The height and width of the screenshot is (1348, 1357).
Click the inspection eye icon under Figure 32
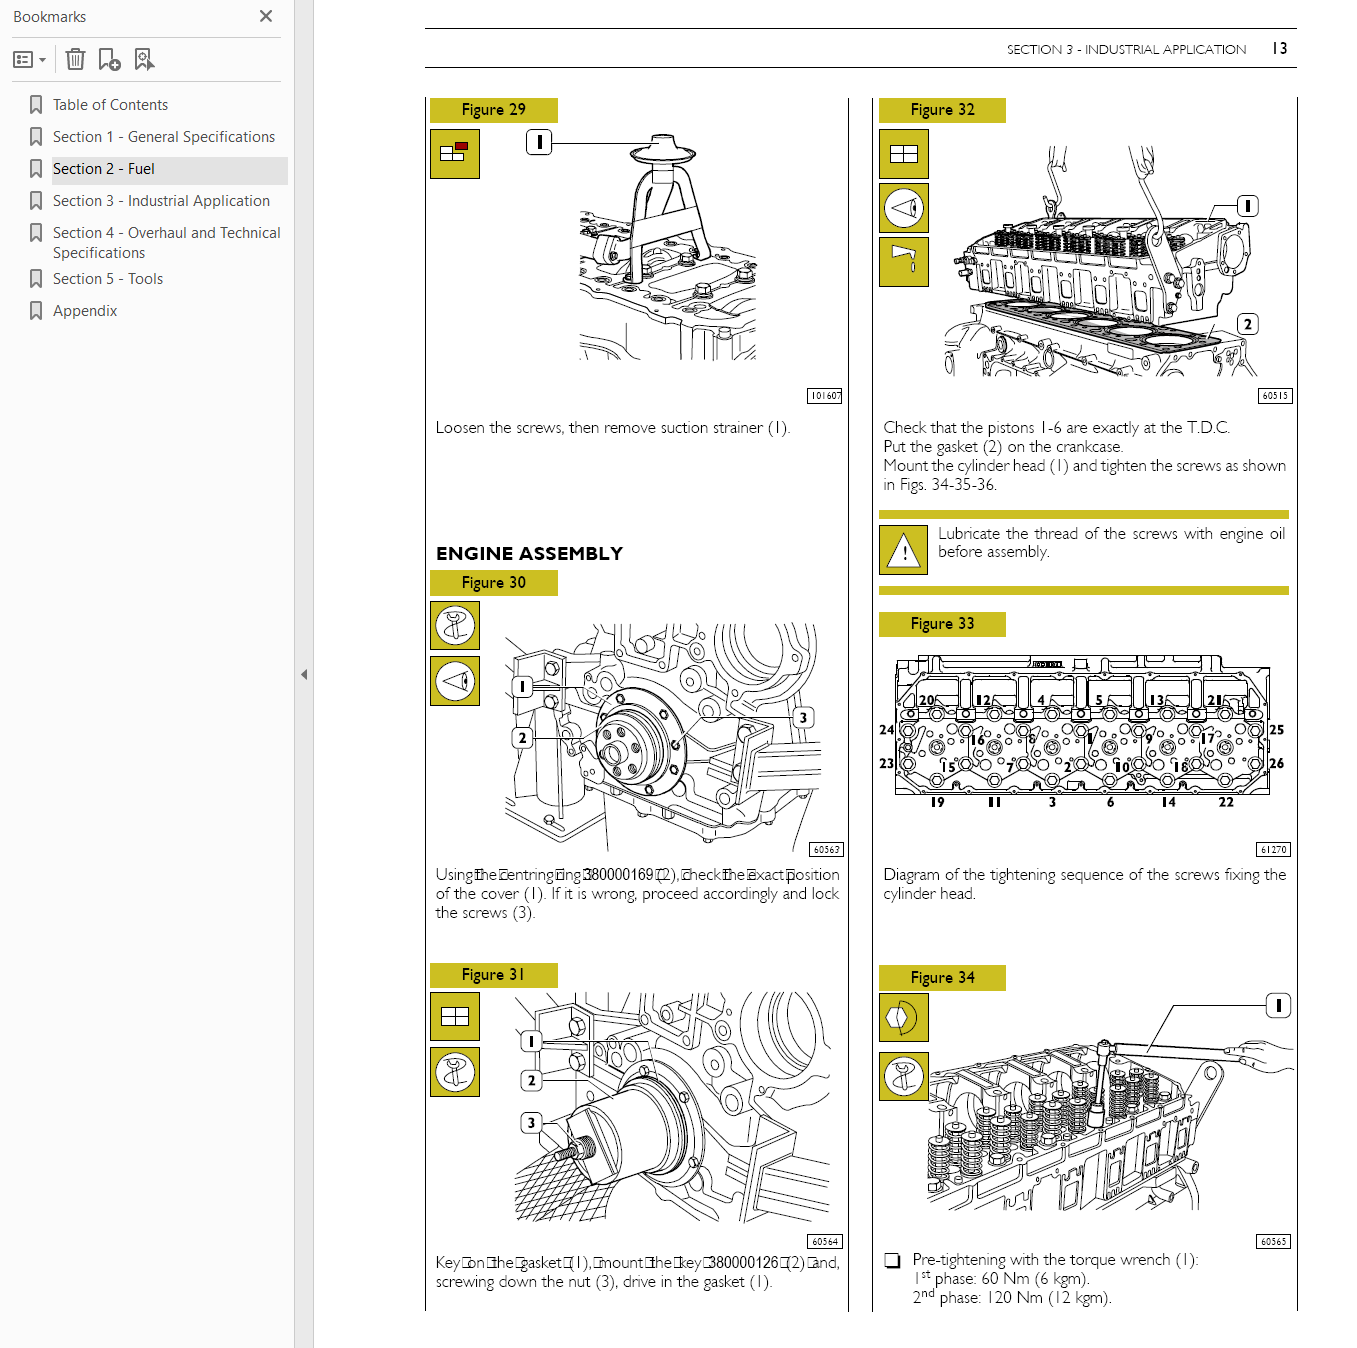point(904,208)
